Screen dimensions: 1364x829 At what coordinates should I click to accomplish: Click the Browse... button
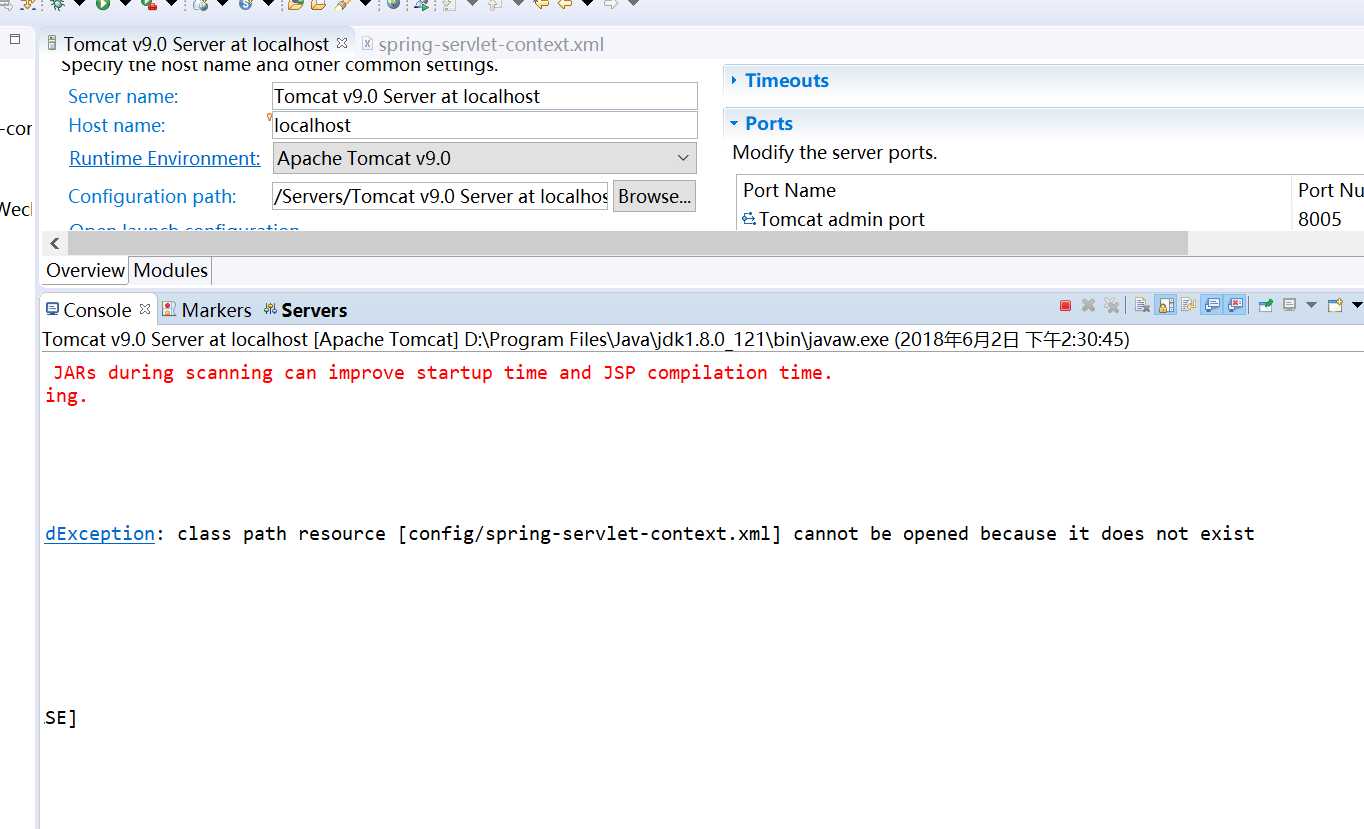654,196
